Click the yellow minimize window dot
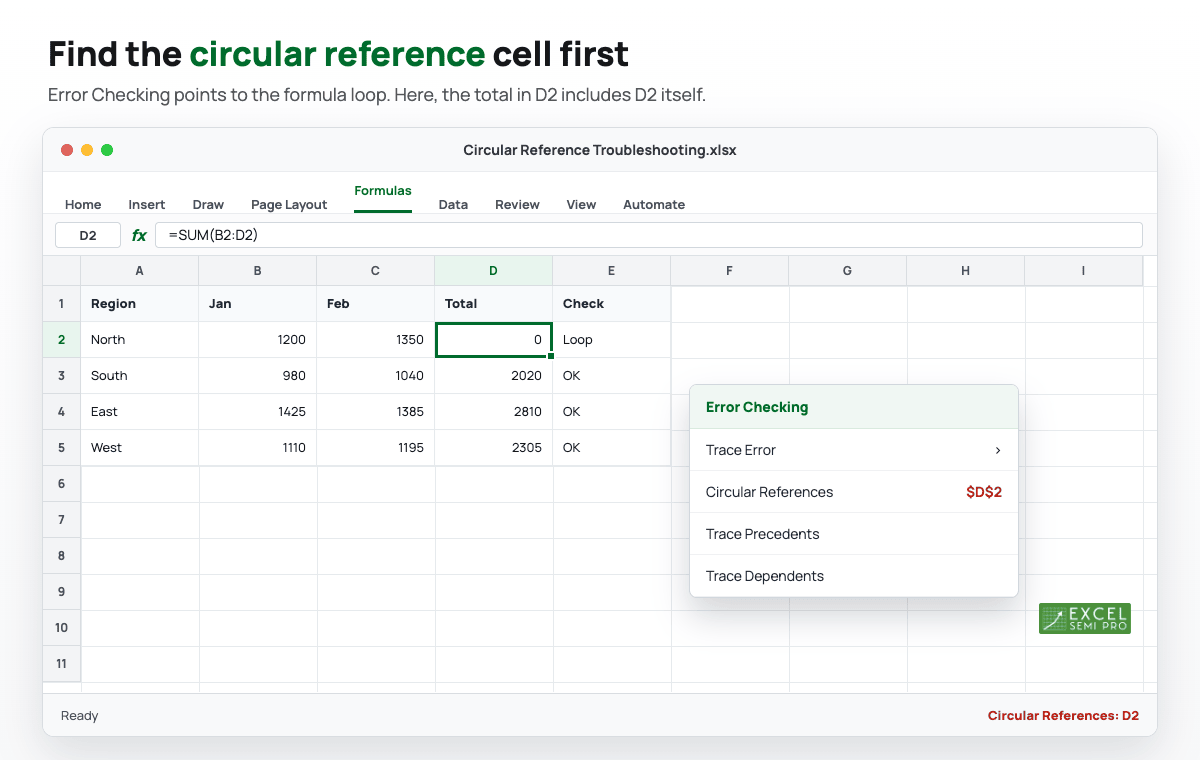This screenshot has height=760, width=1200. point(87,150)
